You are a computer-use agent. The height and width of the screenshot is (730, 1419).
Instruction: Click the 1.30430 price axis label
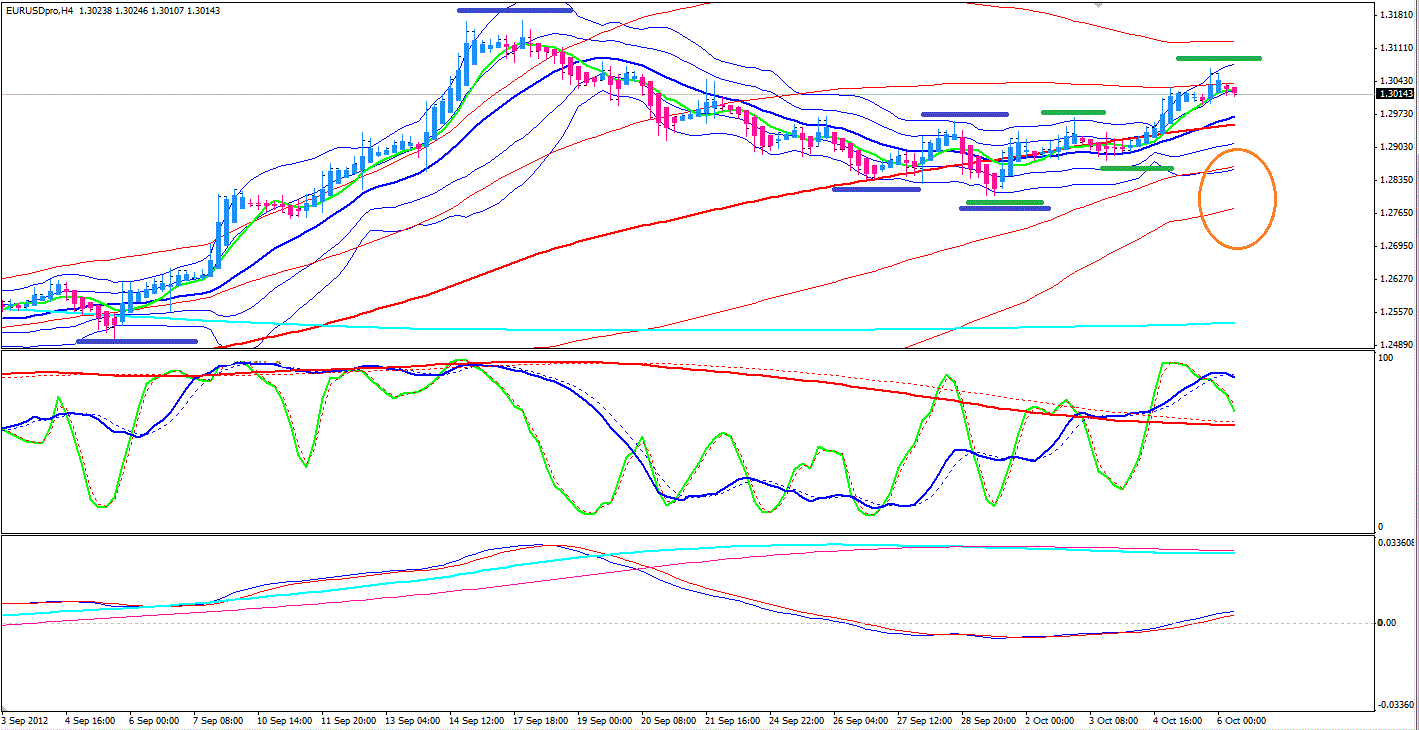pyautogui.click(x=1395, y=81)
